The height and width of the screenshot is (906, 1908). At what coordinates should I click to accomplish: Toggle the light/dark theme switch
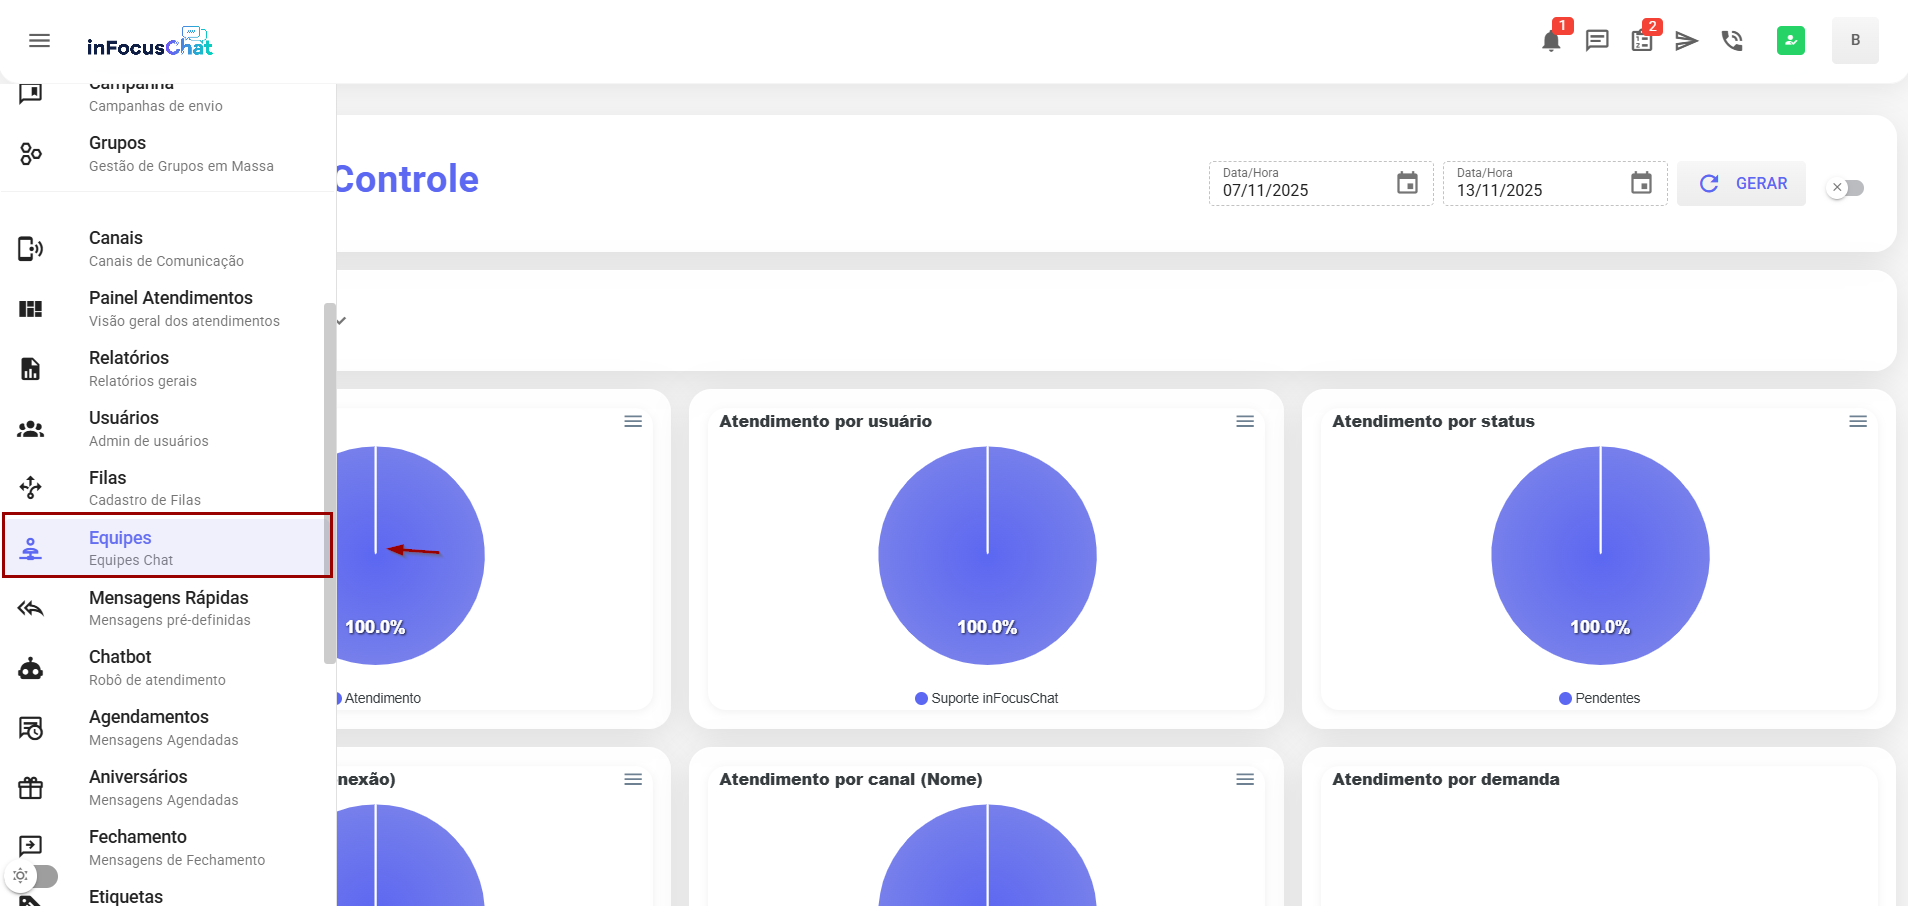[32, 876]
